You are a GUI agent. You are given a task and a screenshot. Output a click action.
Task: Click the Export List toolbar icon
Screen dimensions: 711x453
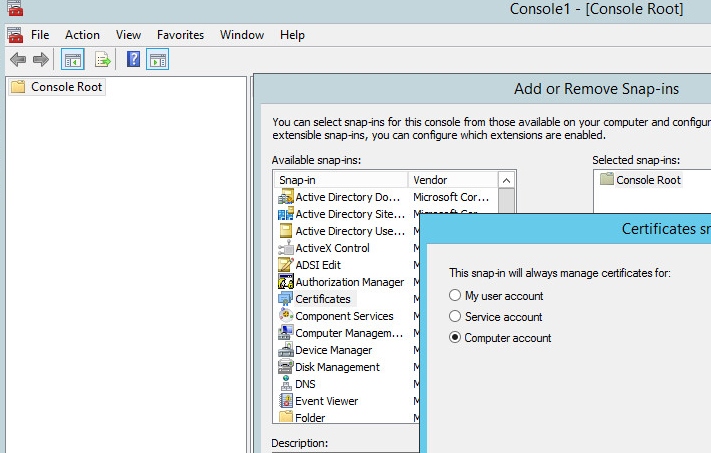click(x=102, y=59)
